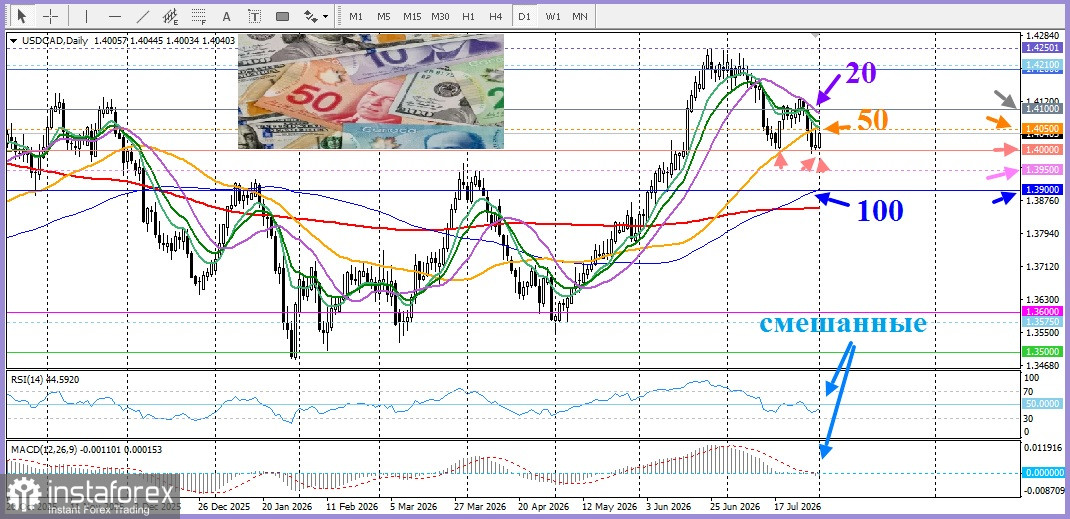Expand the USDCAD,Daily chart title triangle
Viewport: 1070px width, 519px height.
[14, 42]
